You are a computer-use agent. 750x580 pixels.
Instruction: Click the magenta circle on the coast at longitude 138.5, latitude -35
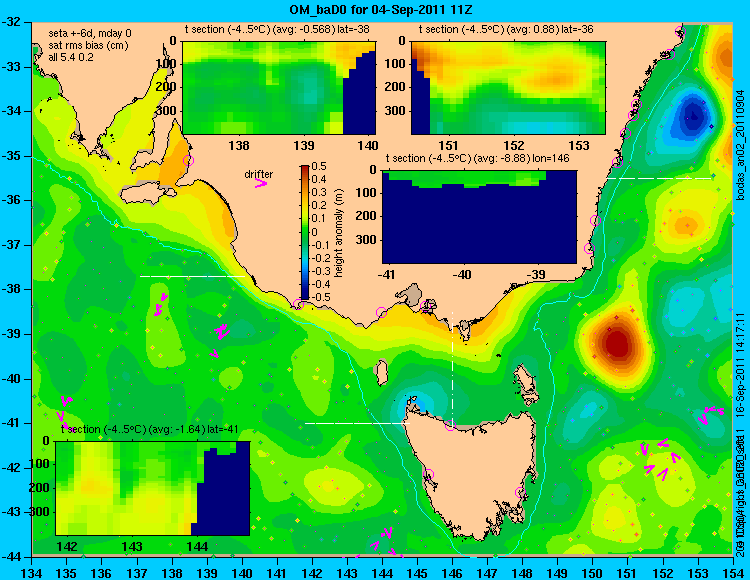click(188, 160)
